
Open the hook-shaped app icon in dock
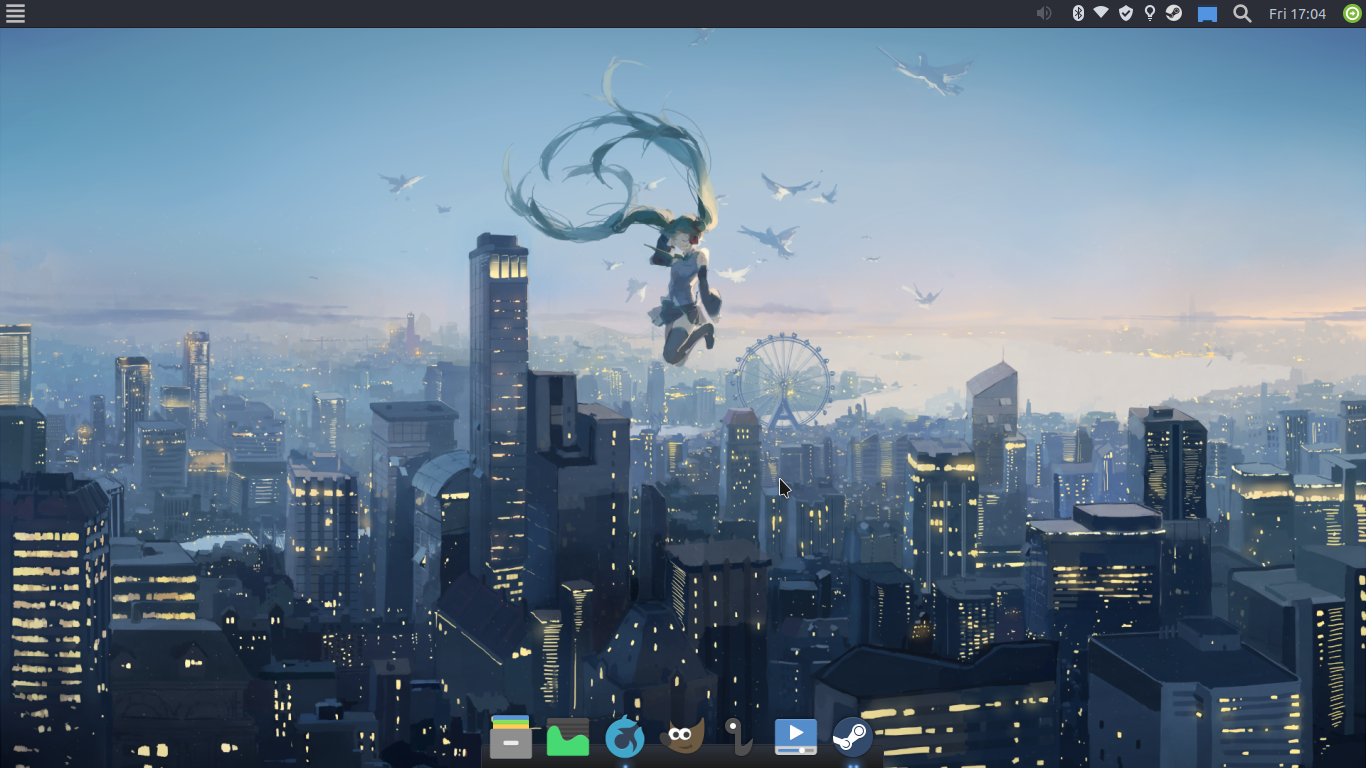click(x=738, y=738)
